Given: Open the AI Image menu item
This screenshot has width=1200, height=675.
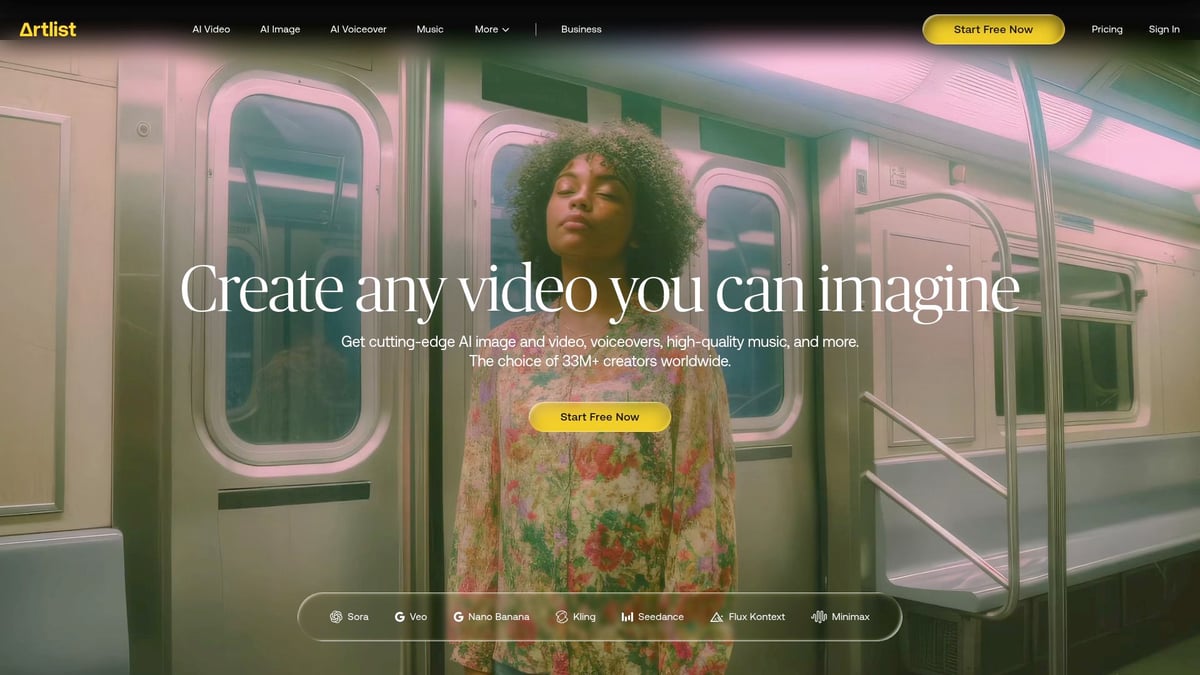Looking at the screenshot, I should 280,29.
